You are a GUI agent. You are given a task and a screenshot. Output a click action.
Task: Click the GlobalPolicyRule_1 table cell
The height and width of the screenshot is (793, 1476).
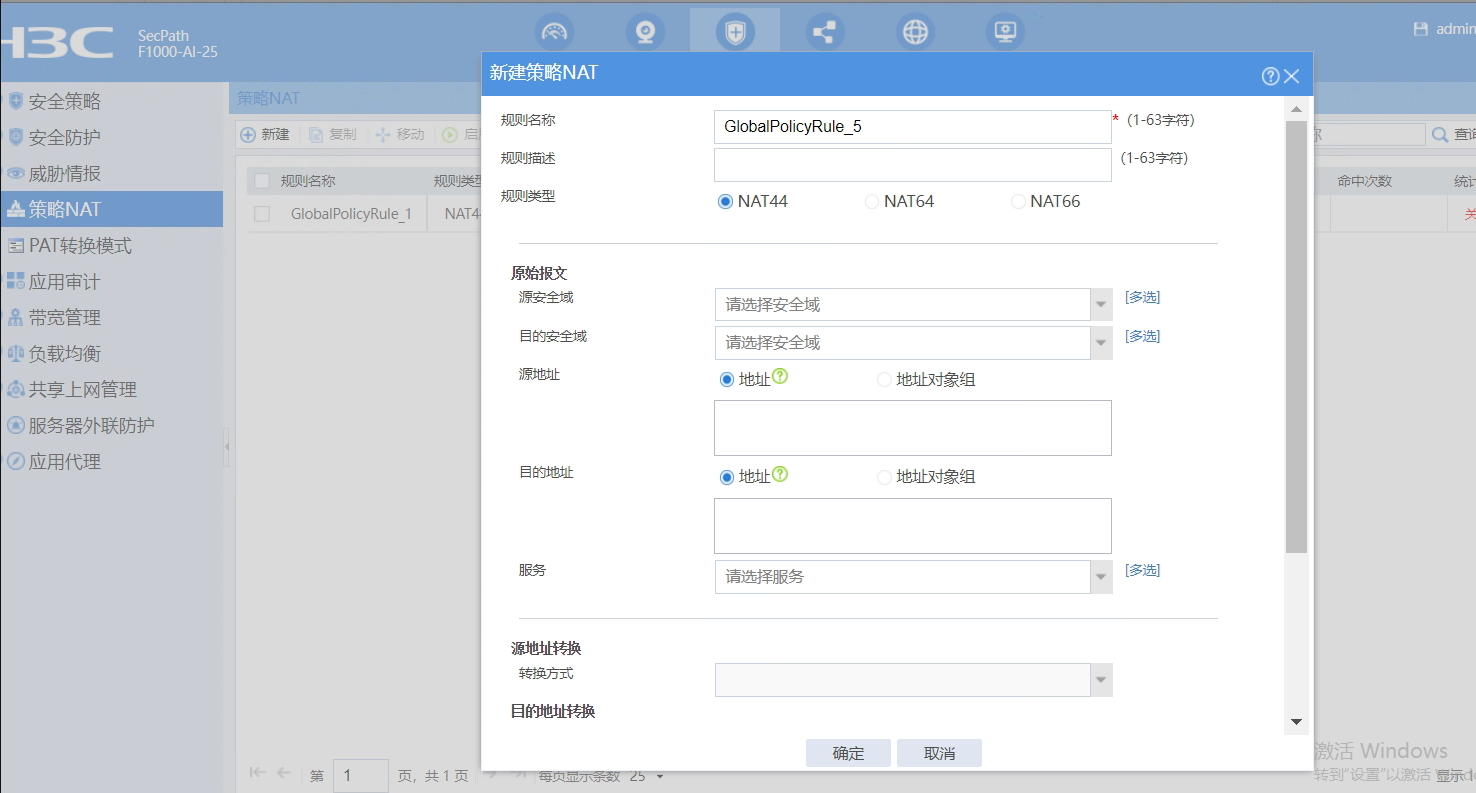(351, 214)
